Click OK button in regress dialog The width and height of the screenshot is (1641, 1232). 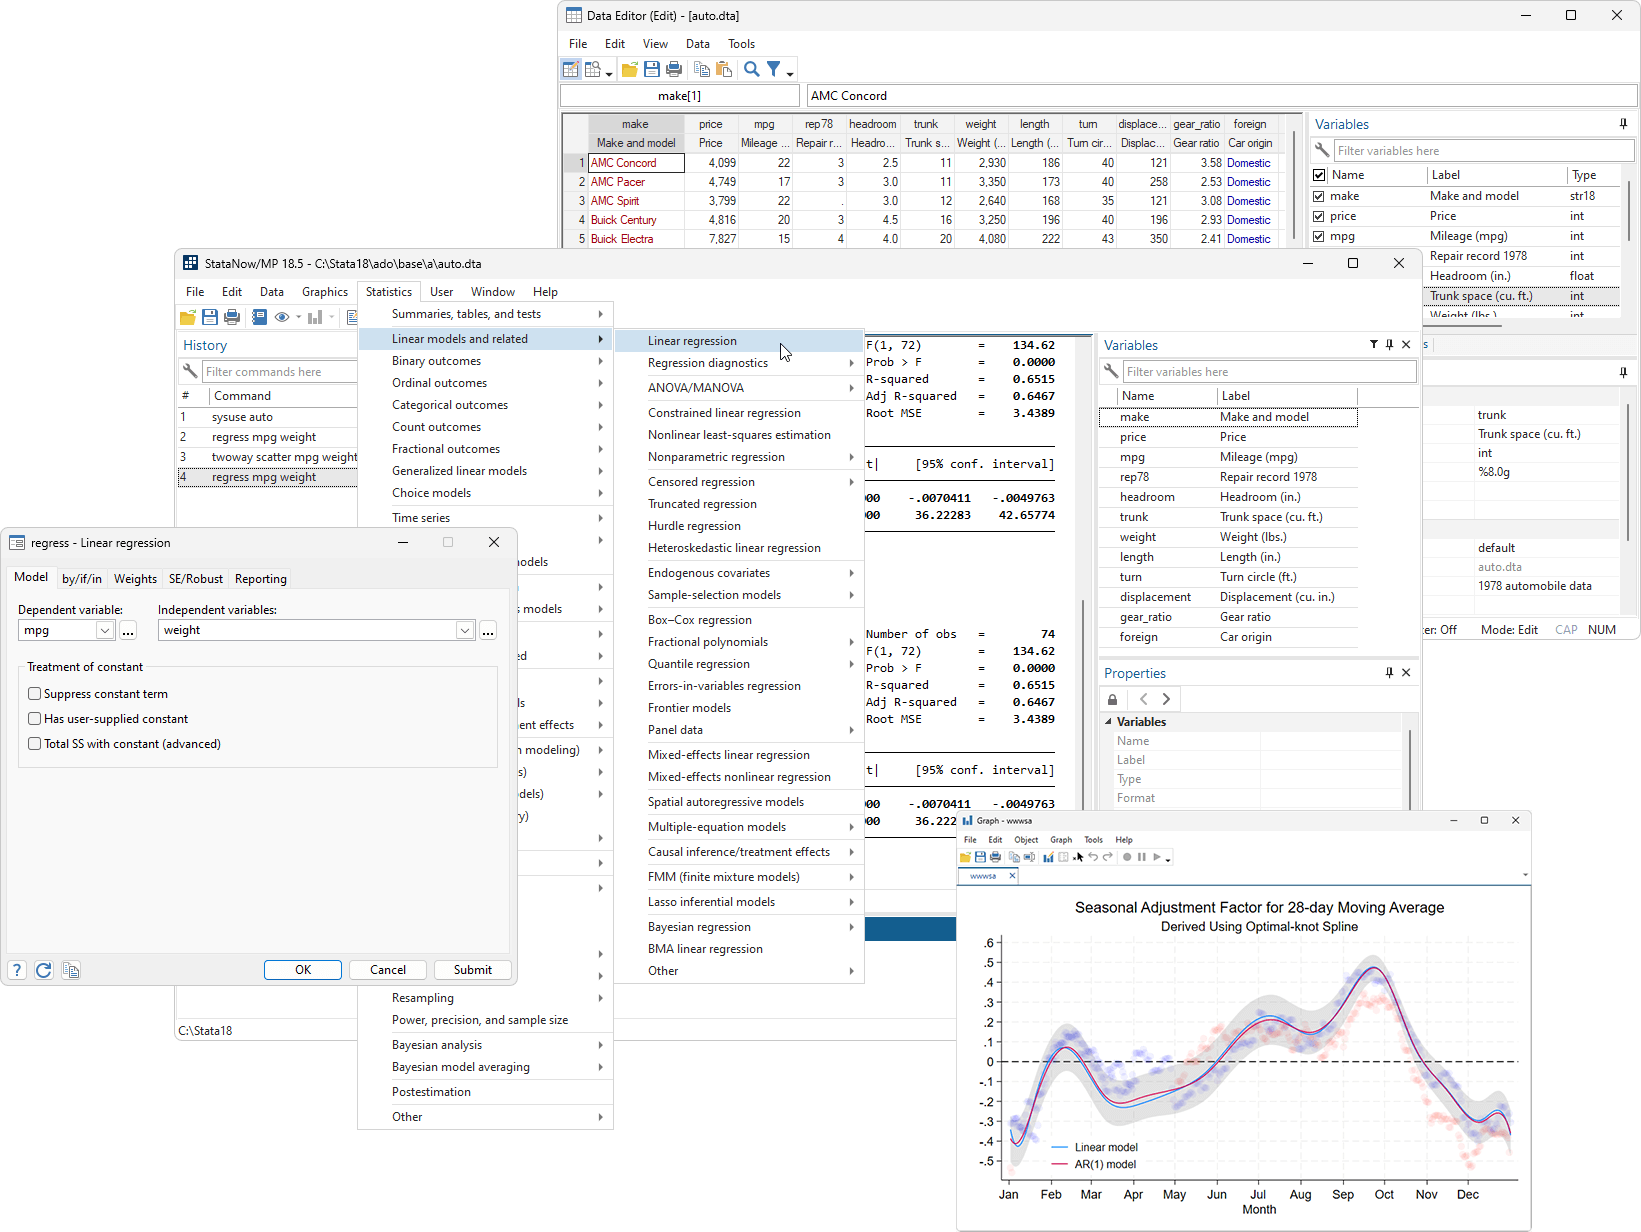point(303,970)
